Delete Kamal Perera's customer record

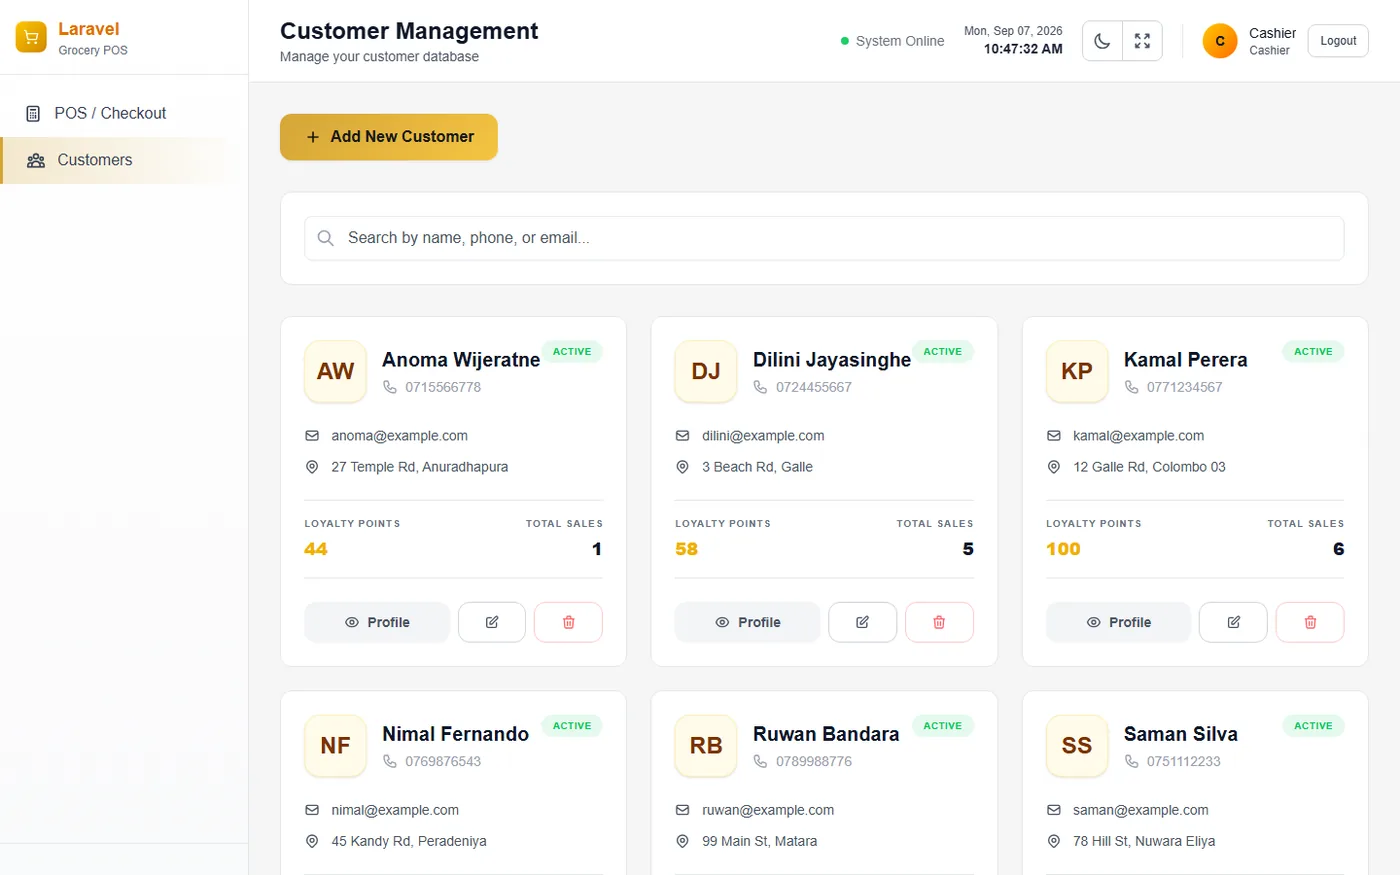[x=1310, y=622]
